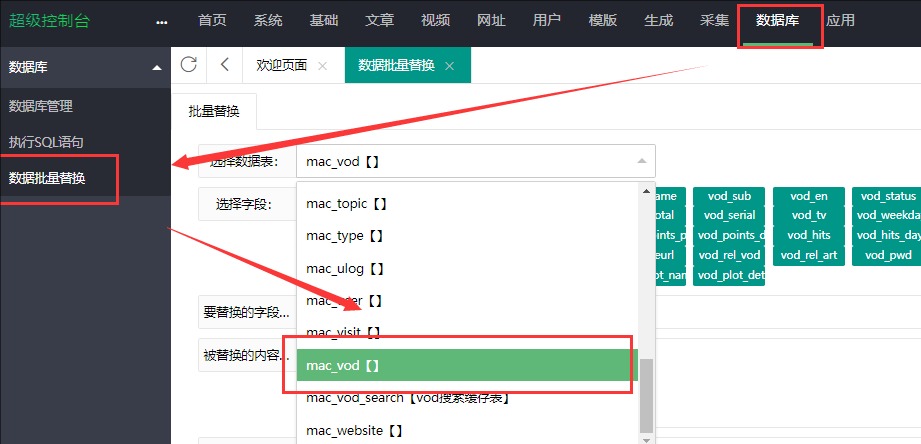Open the 数据库 top menu
The image size is (921, 444).
[x=776, y=21]
